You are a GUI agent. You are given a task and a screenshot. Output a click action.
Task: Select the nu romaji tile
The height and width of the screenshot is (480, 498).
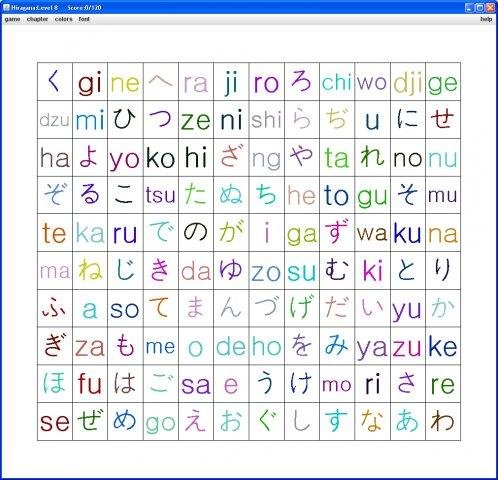[443, 157]
